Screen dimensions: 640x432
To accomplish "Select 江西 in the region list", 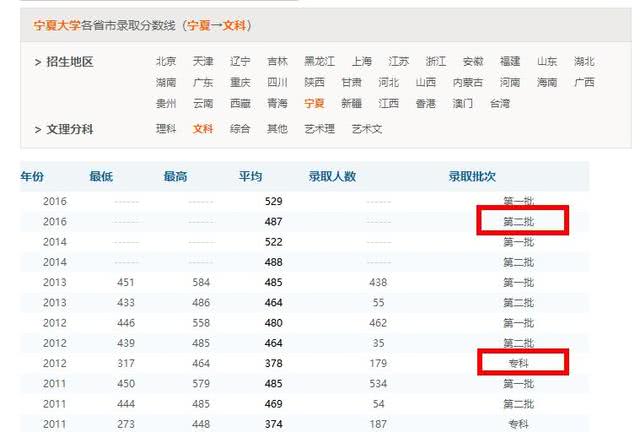I will click(x=389, y=104).
